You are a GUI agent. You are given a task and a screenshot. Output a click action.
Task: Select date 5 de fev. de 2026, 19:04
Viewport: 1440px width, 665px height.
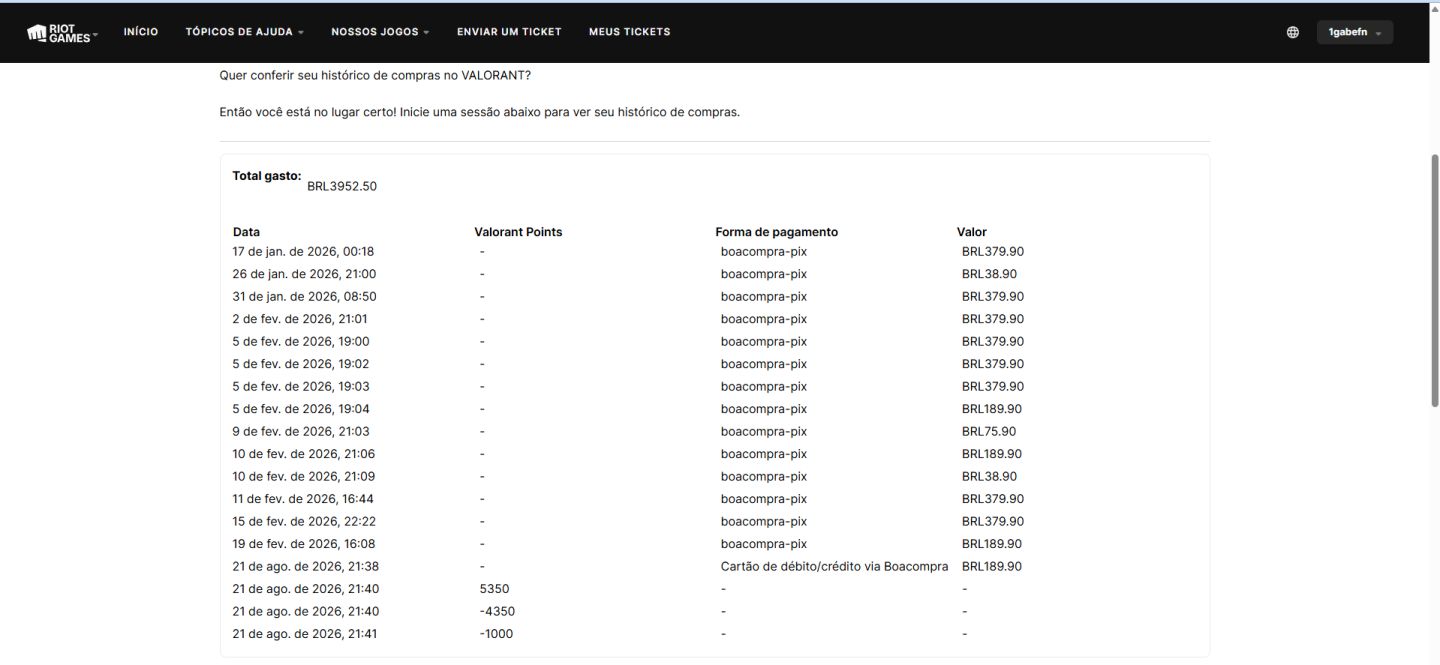click(300, 409)
